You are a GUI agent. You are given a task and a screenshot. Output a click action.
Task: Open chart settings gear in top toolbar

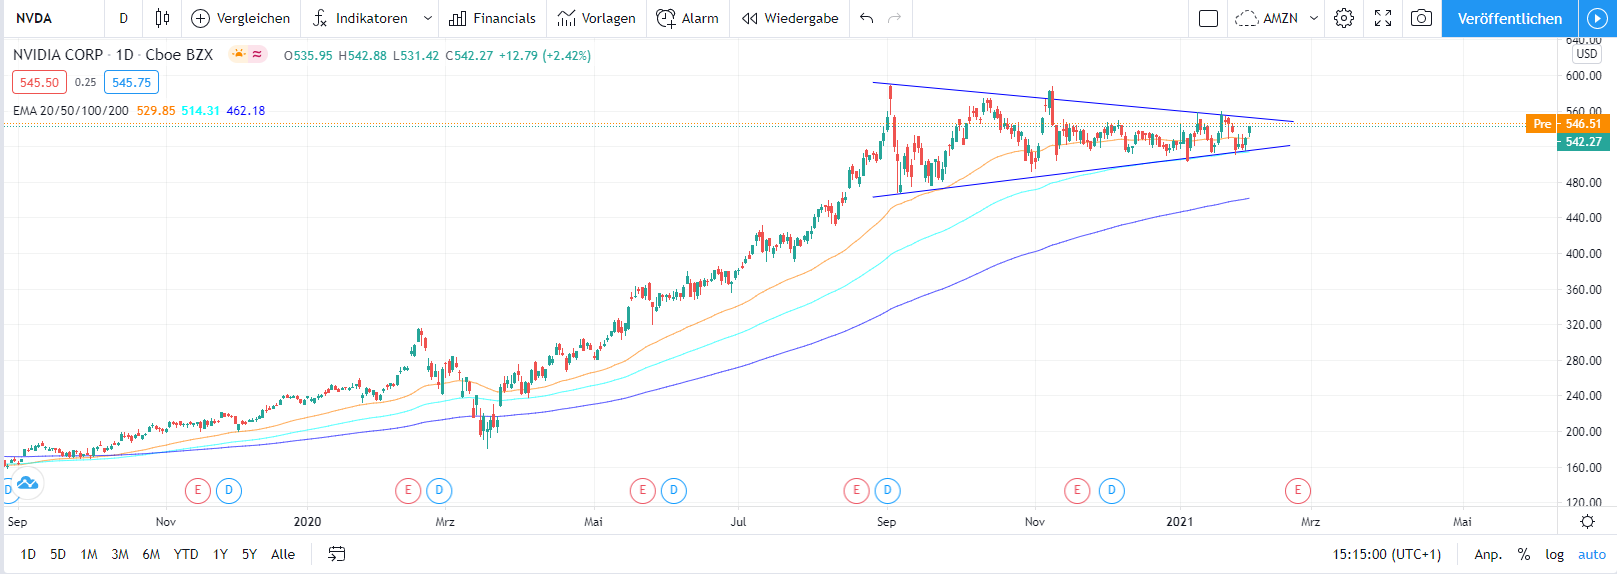click(x=1344, y=18)
